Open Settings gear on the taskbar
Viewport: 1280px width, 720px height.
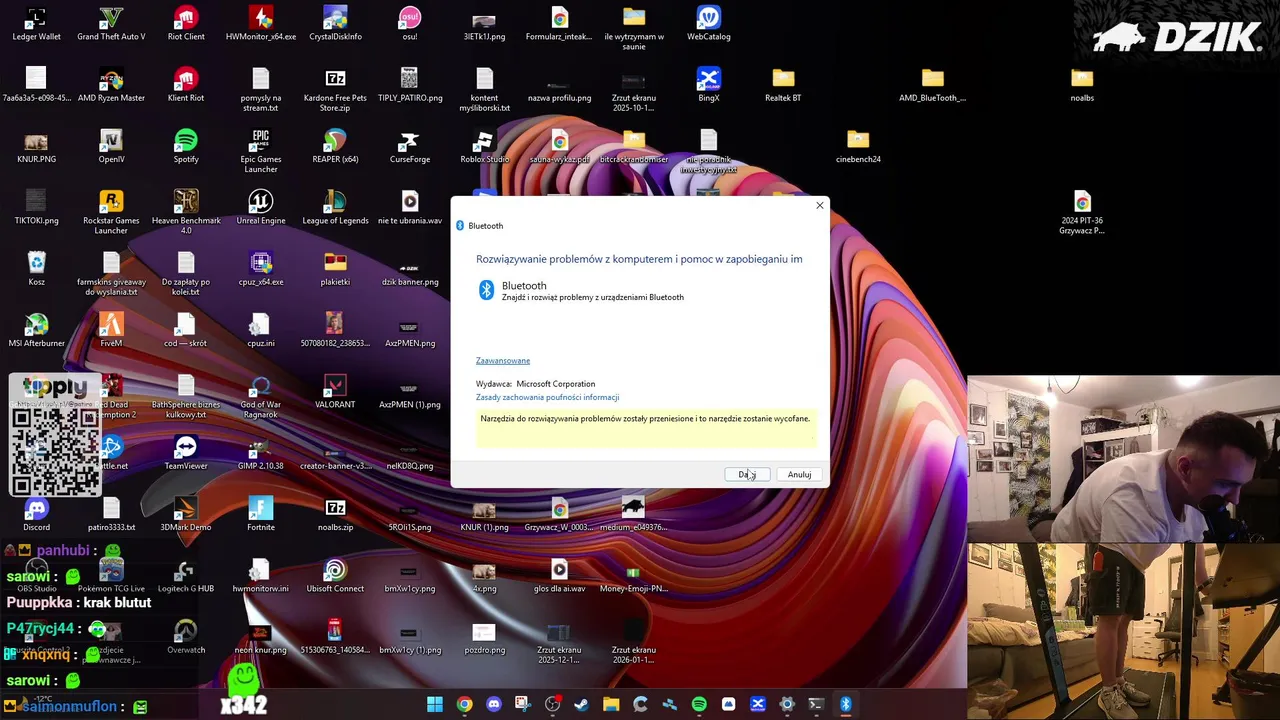[x=787, y=704]
